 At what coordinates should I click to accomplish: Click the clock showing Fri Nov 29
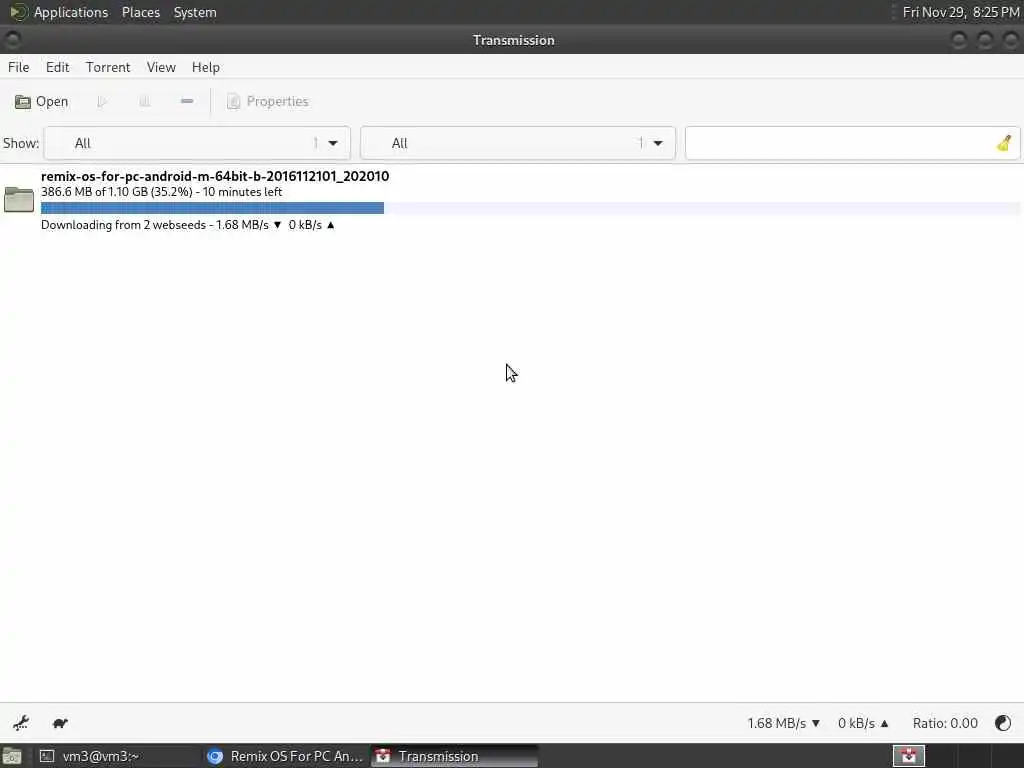pyautogui.click(x=961, y=12)
